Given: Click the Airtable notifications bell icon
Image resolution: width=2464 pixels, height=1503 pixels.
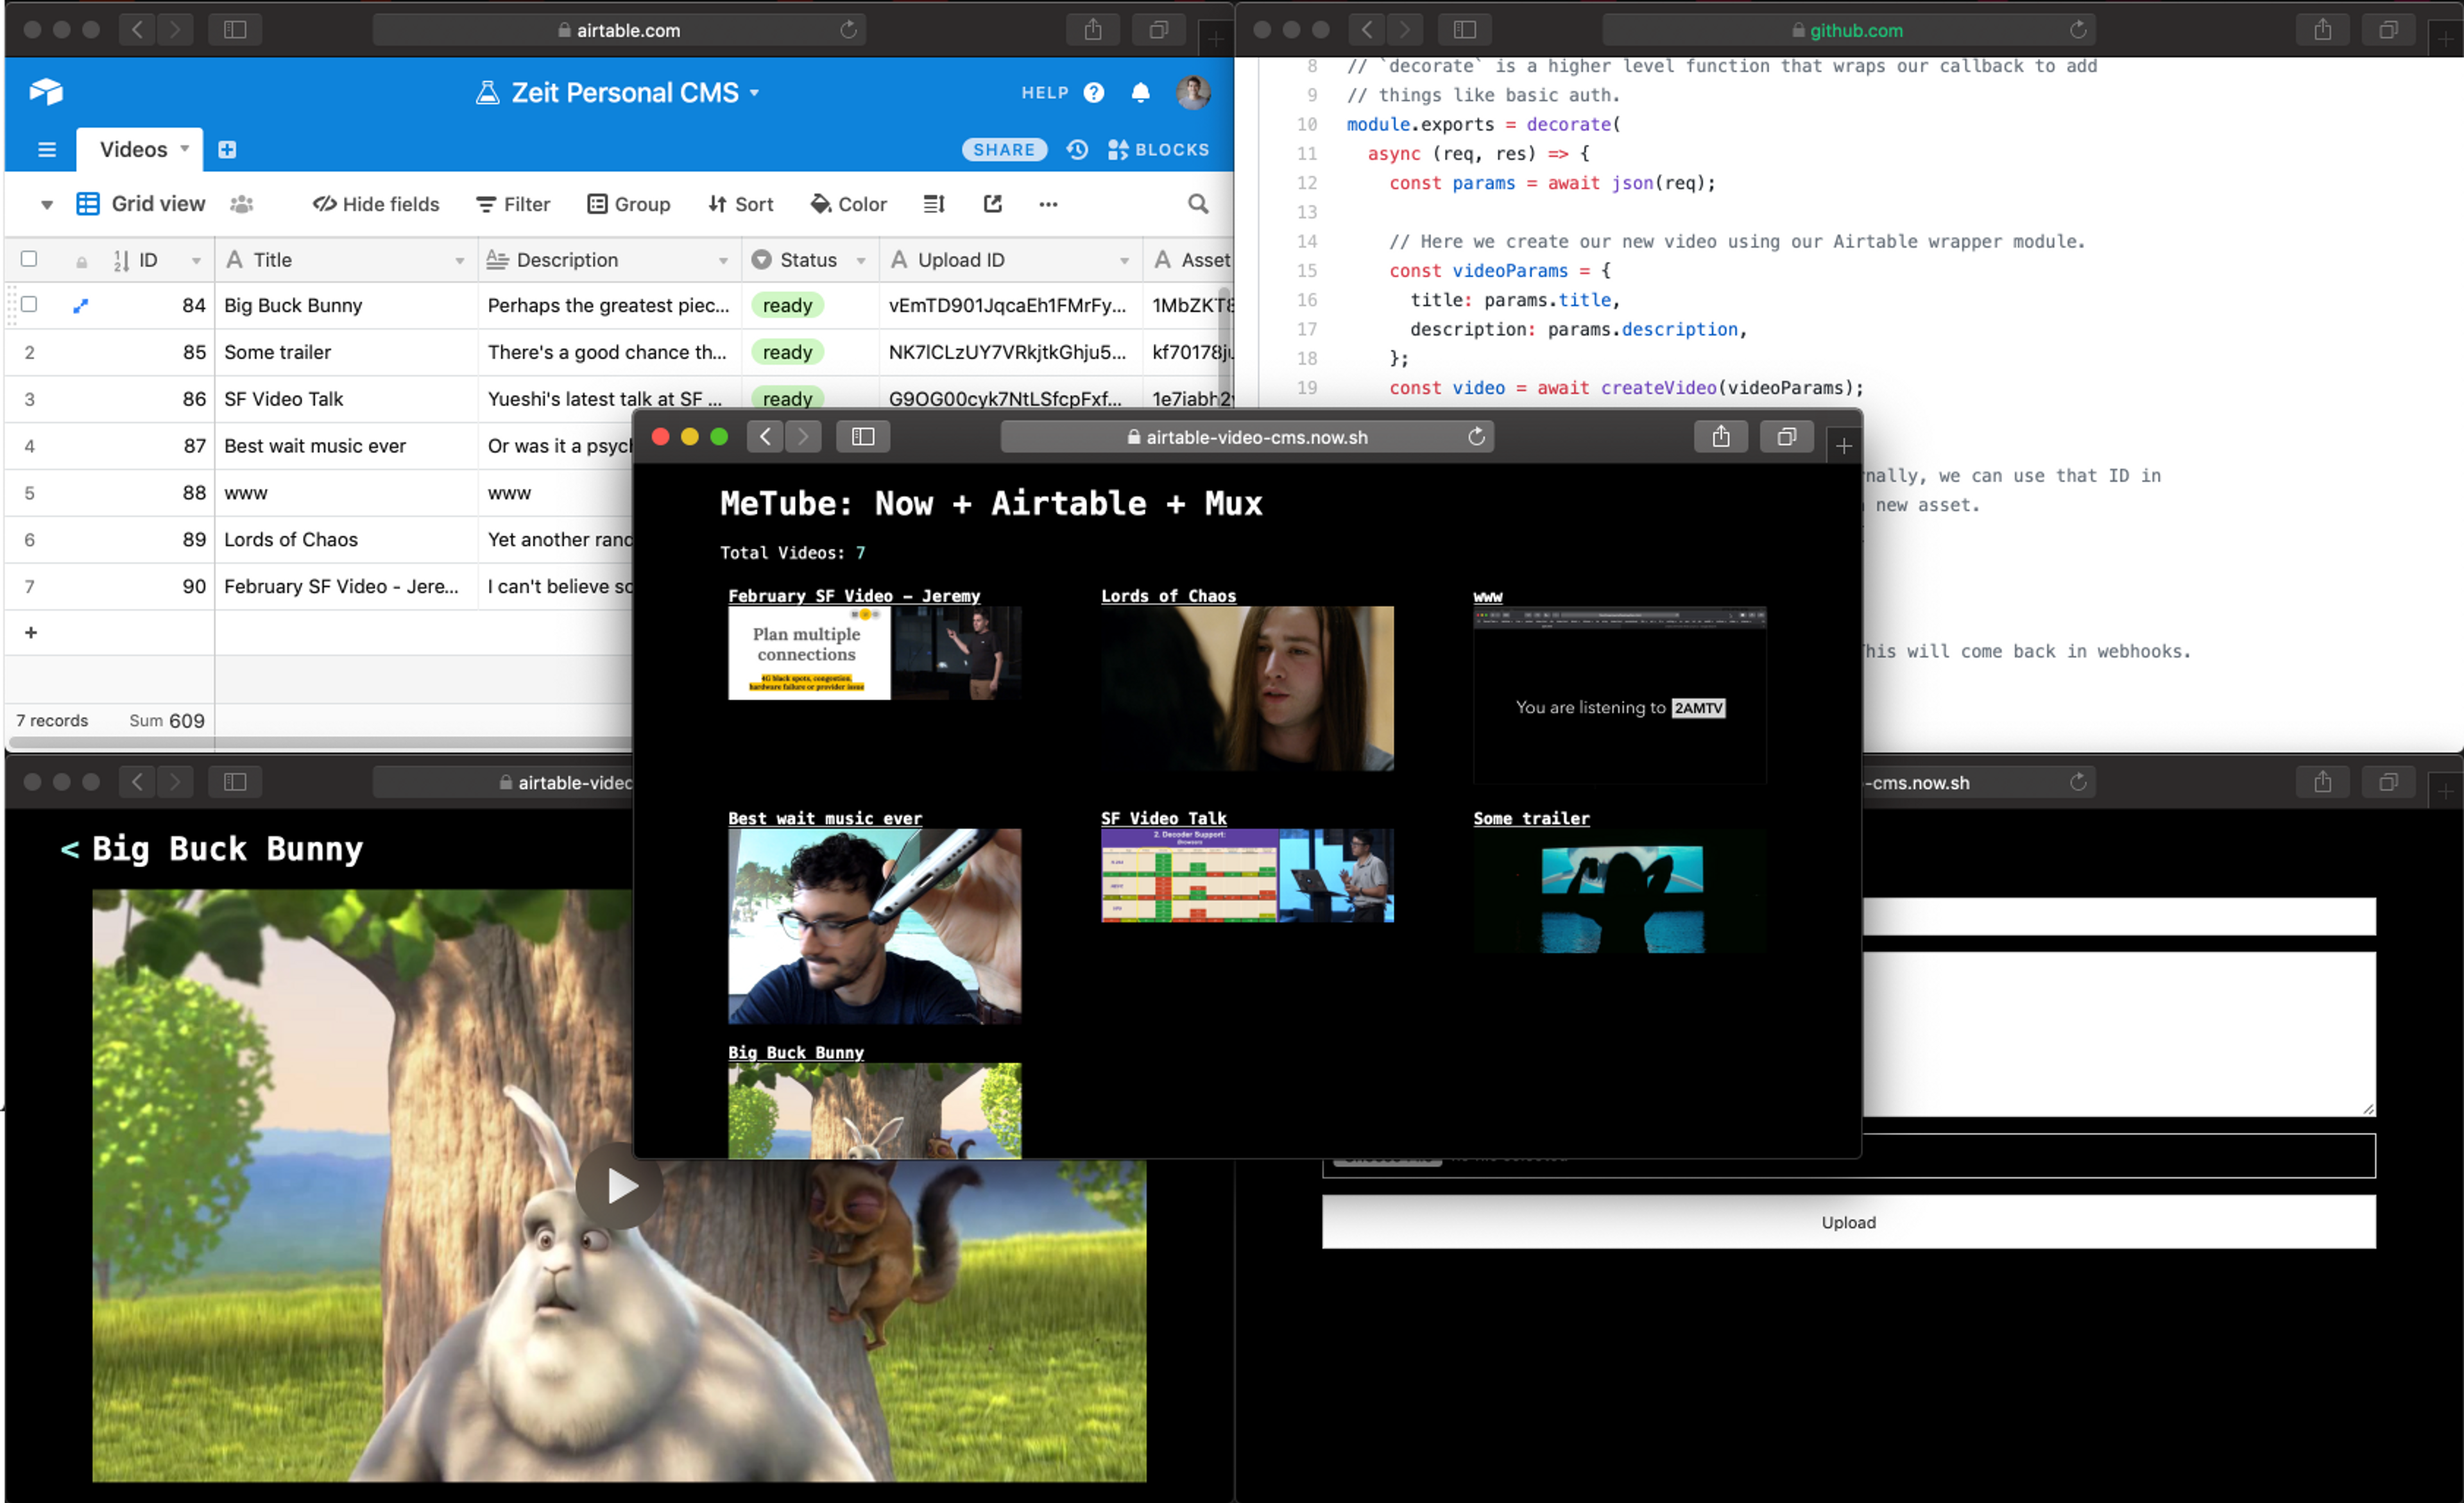Looking at the screenshot, I should [1140, 93].
